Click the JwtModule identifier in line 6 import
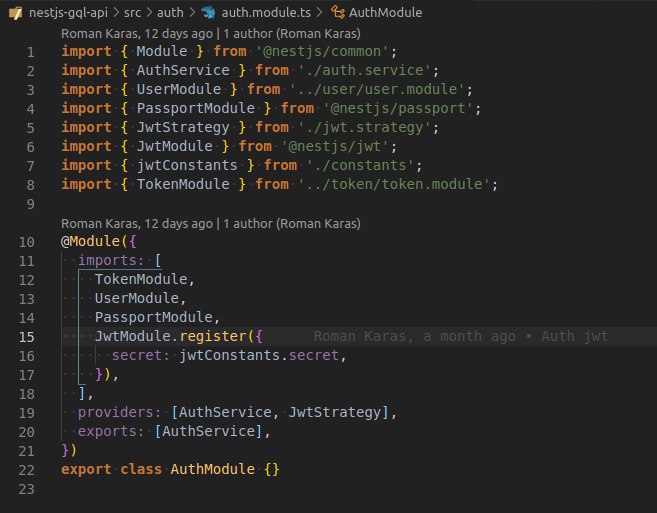Image resolution: width=657 pixels, height=513 pixels. tap(174, 146)
